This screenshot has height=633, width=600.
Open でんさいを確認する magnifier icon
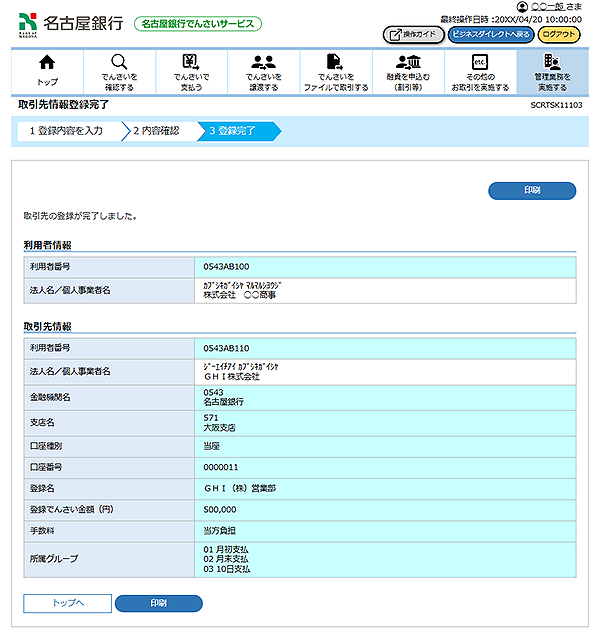119,63
